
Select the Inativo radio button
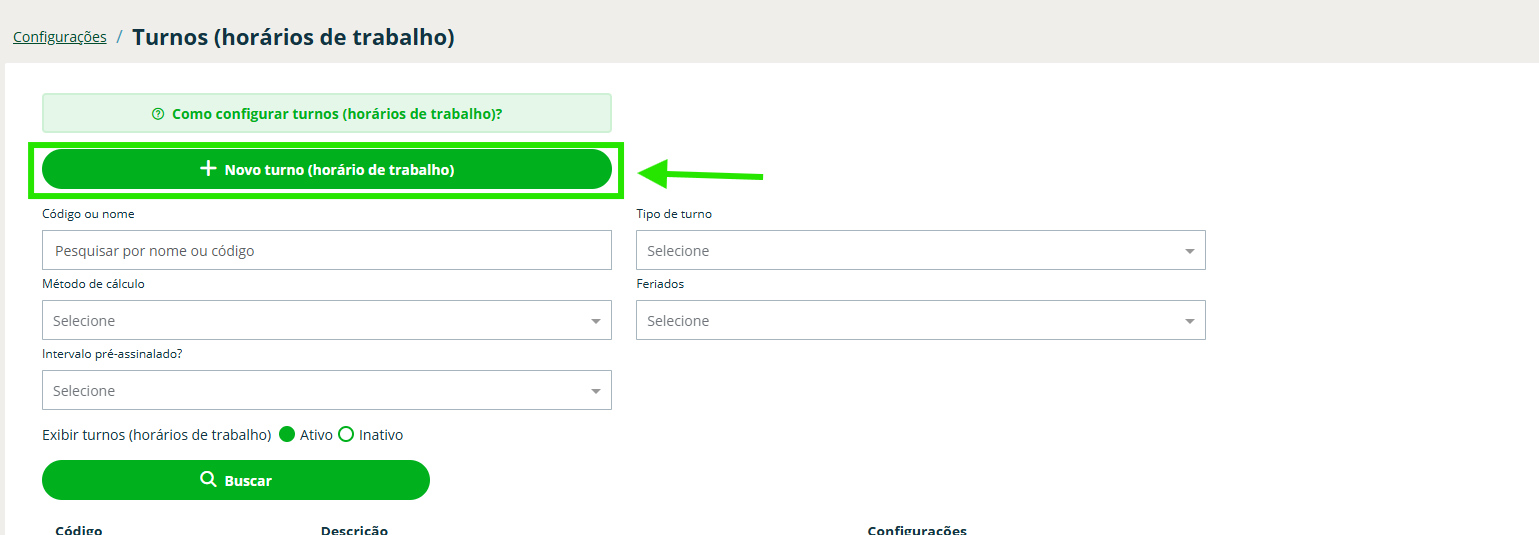(x=346, y=435)
